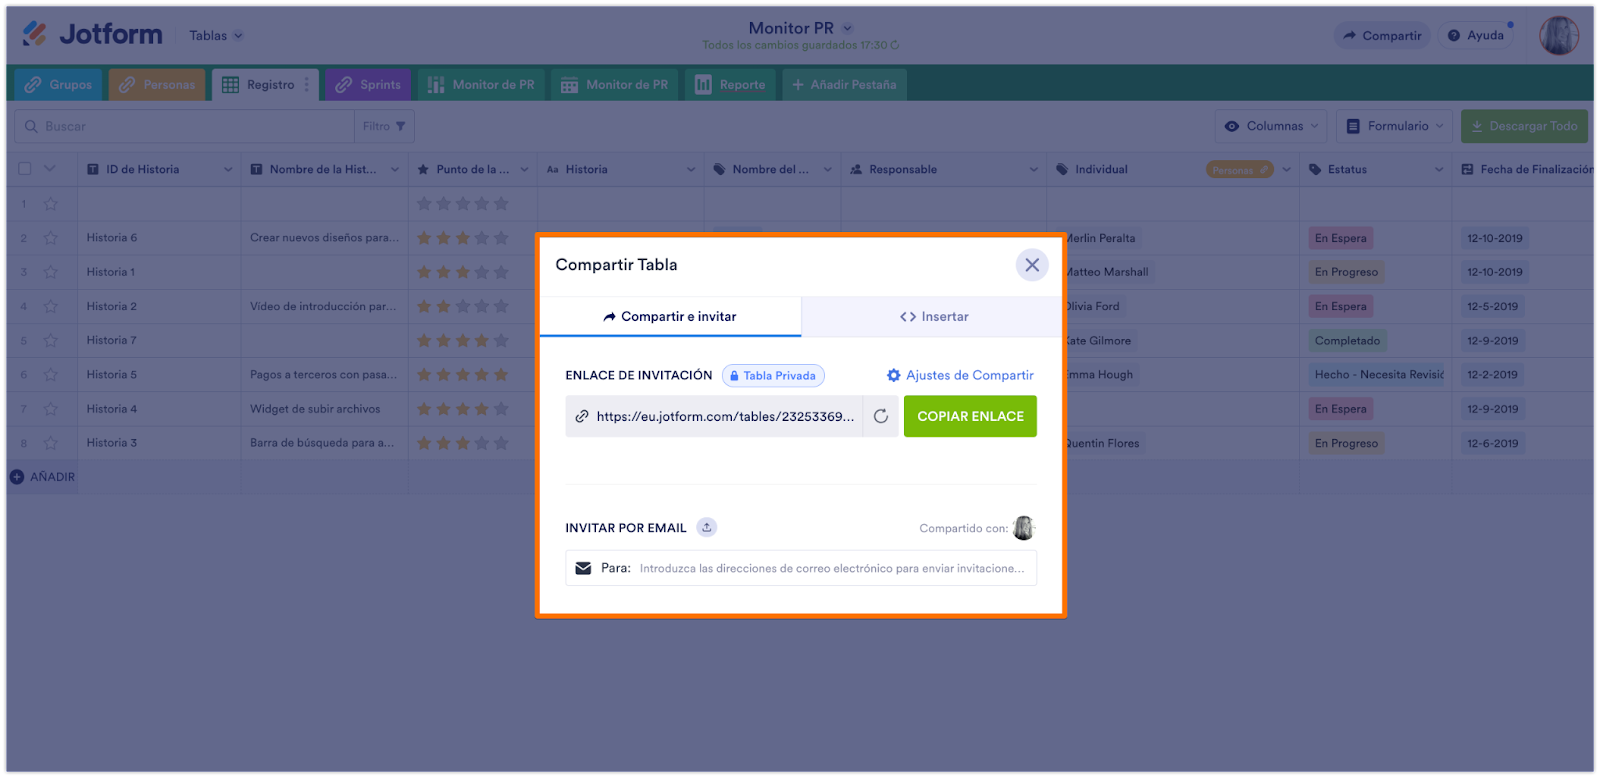This screenshot has height=778, width=1600.
Task: Toggle the favorite star on row 5, Historia 7
Action: click(51, 341)
